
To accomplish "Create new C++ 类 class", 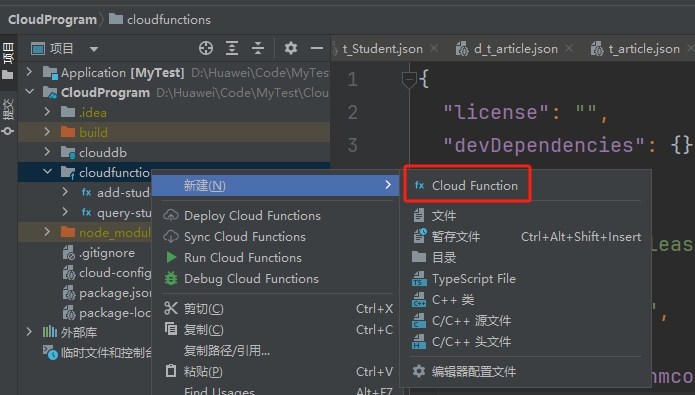I will 526,300.
